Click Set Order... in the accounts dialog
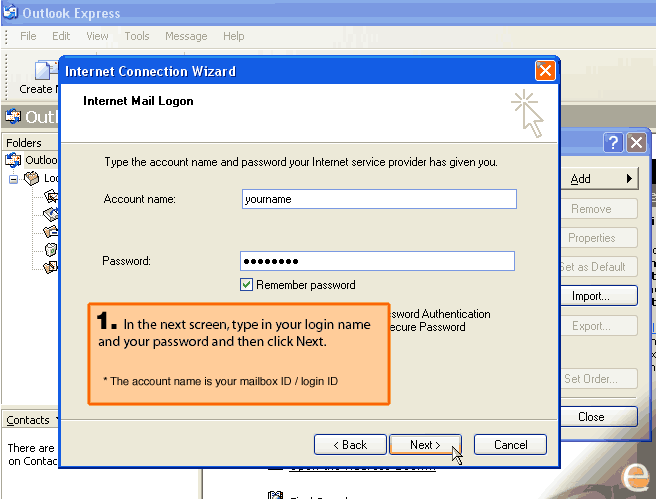 click(x=599, y=379)
